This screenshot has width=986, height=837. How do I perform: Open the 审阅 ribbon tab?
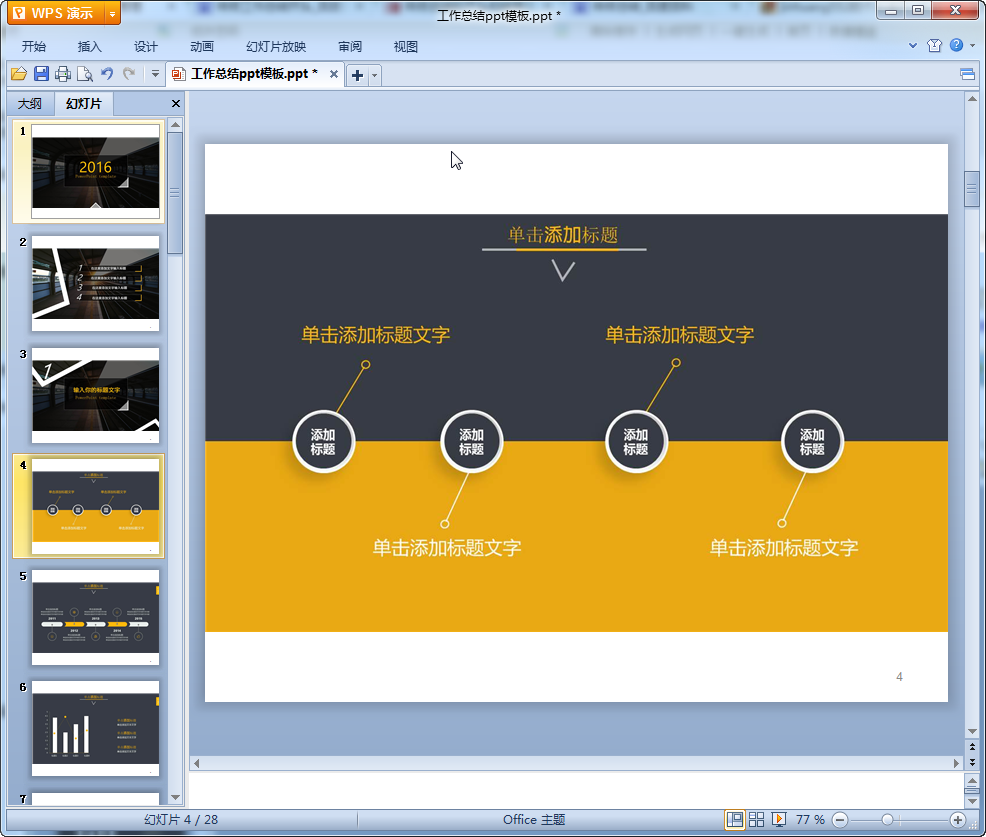click(x=350, y=47)
